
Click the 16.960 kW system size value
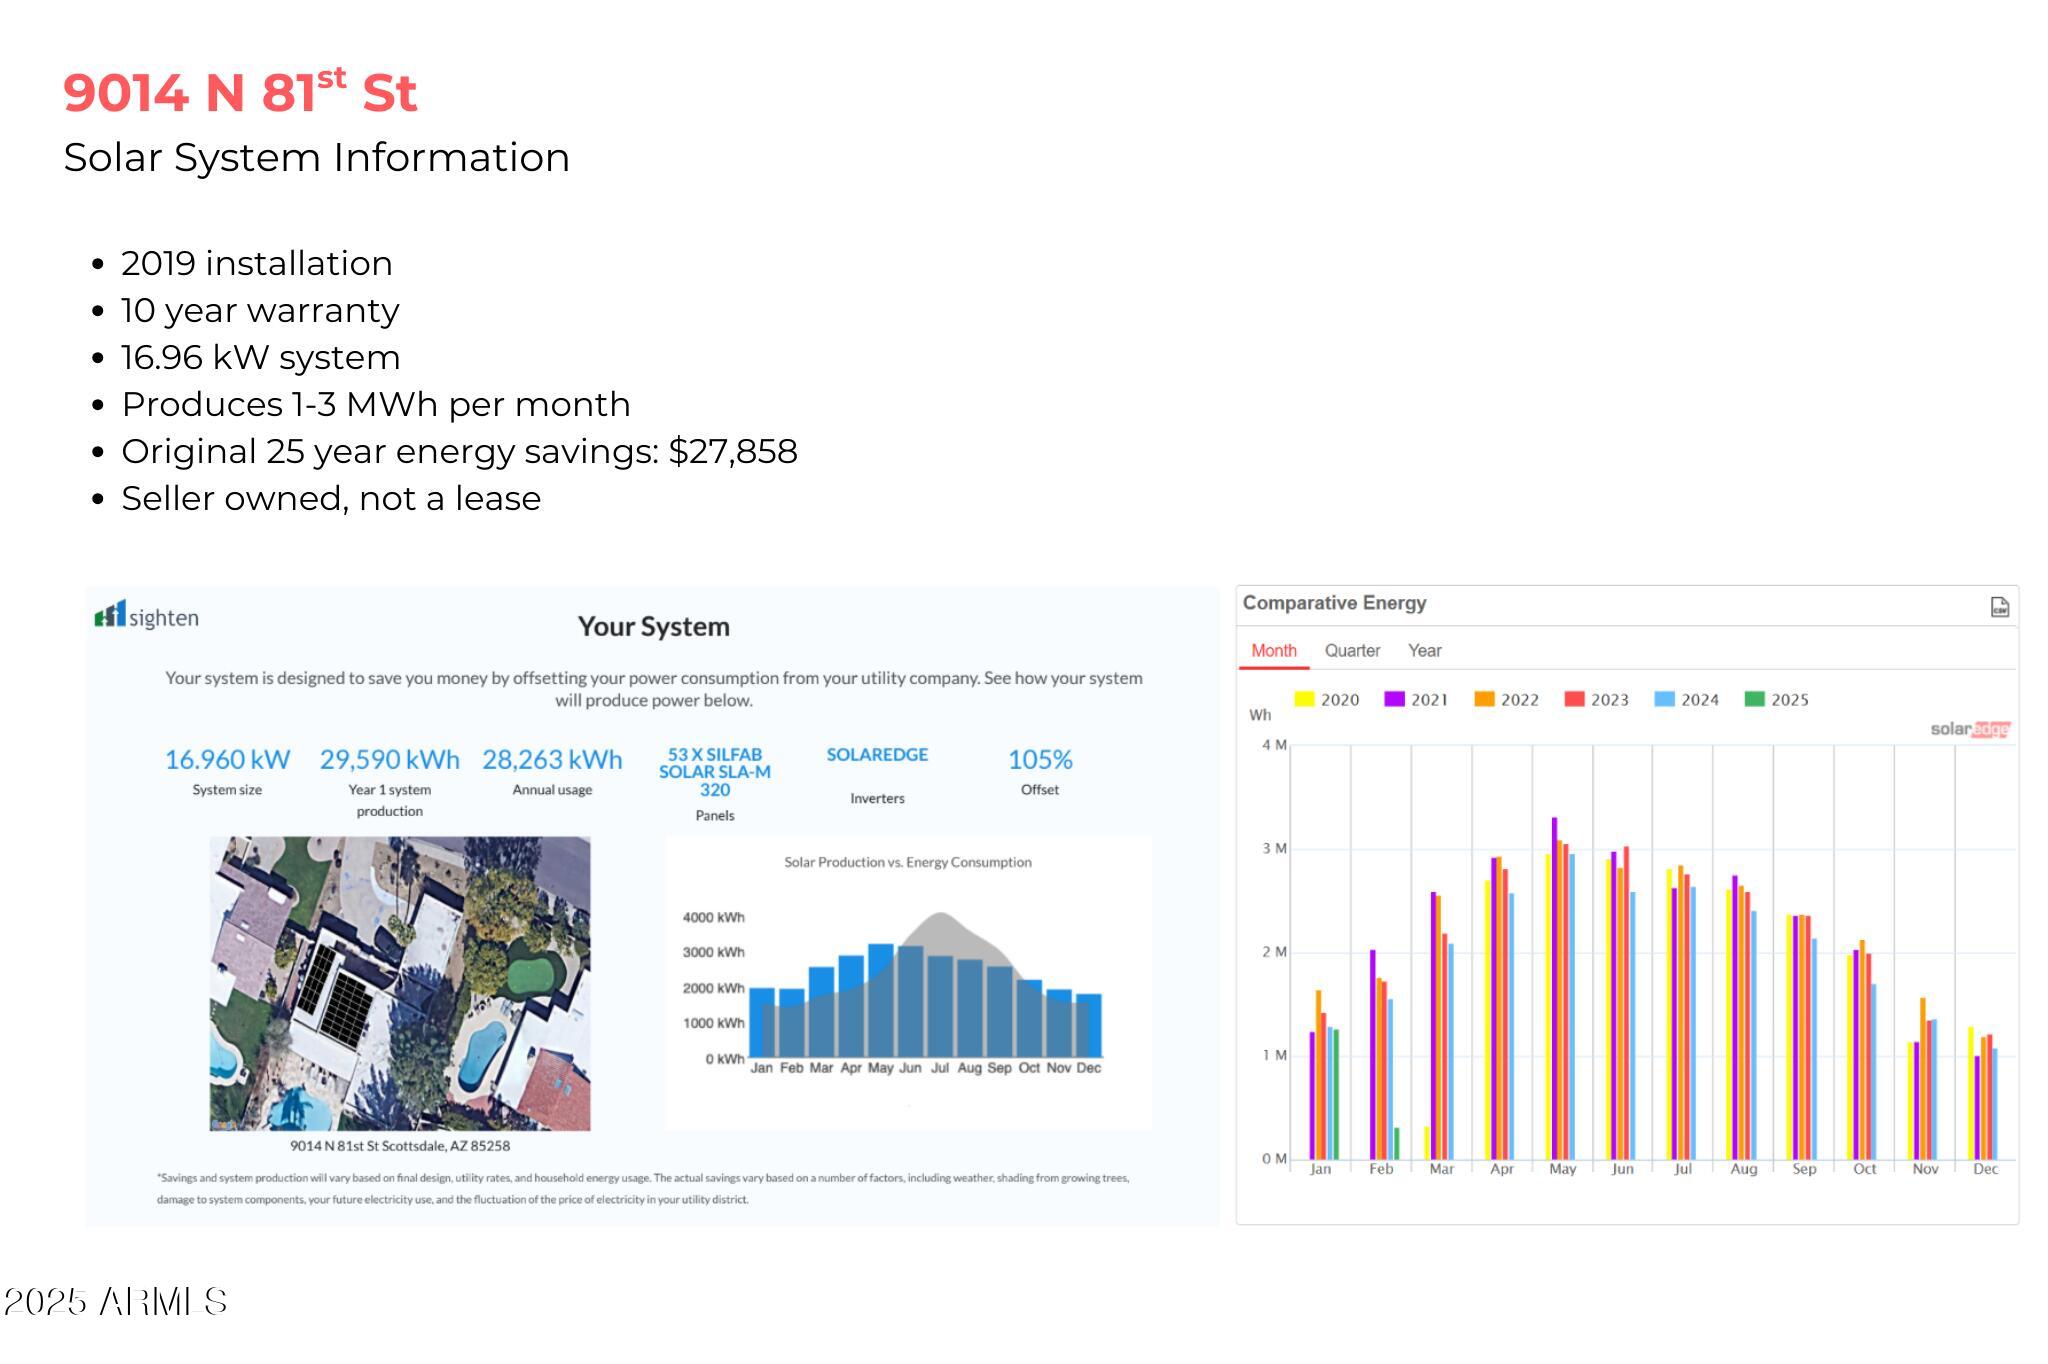(x=227, y=759)
